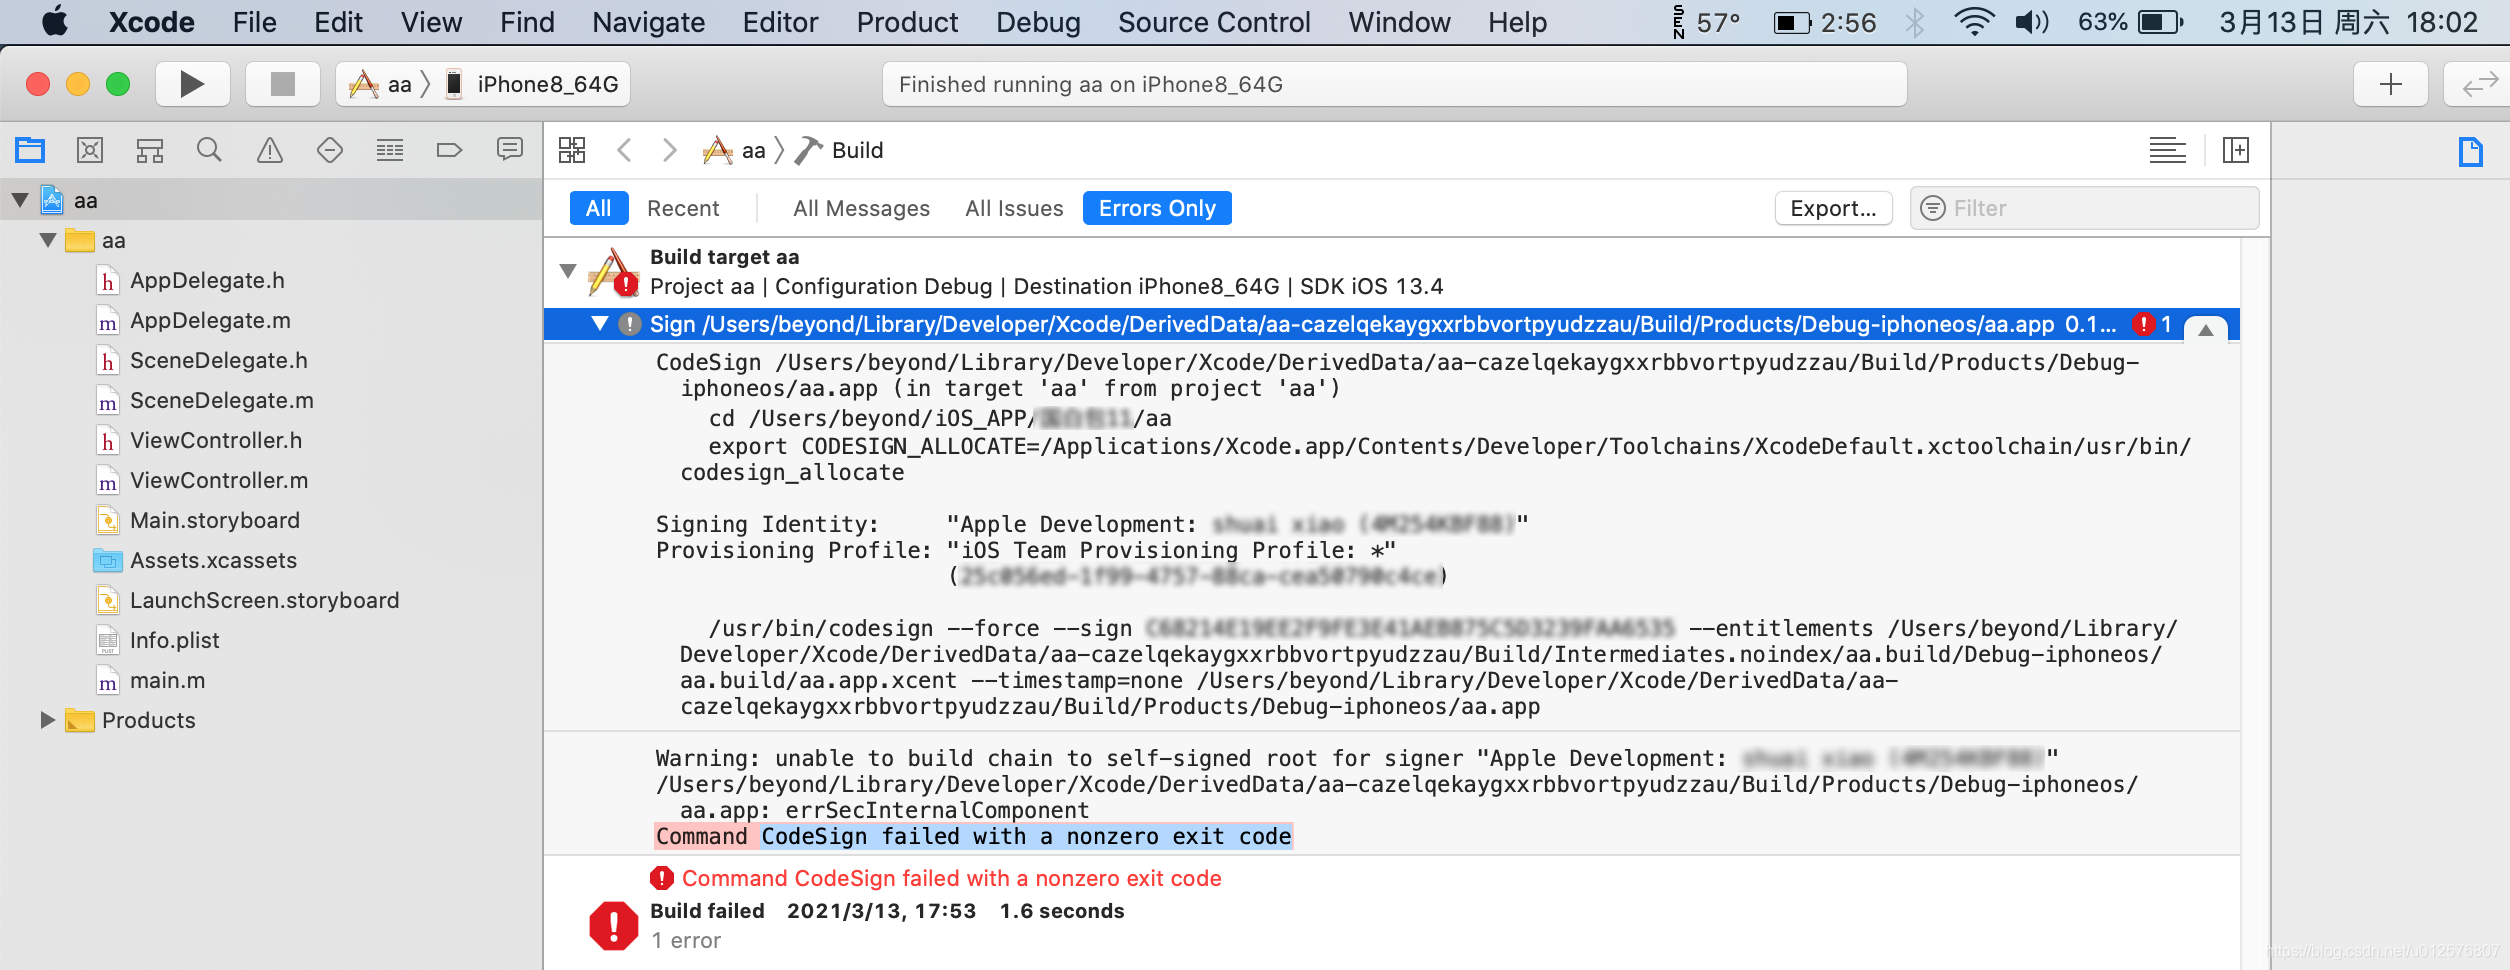Open the Issue navigator warning triangle

268,149
